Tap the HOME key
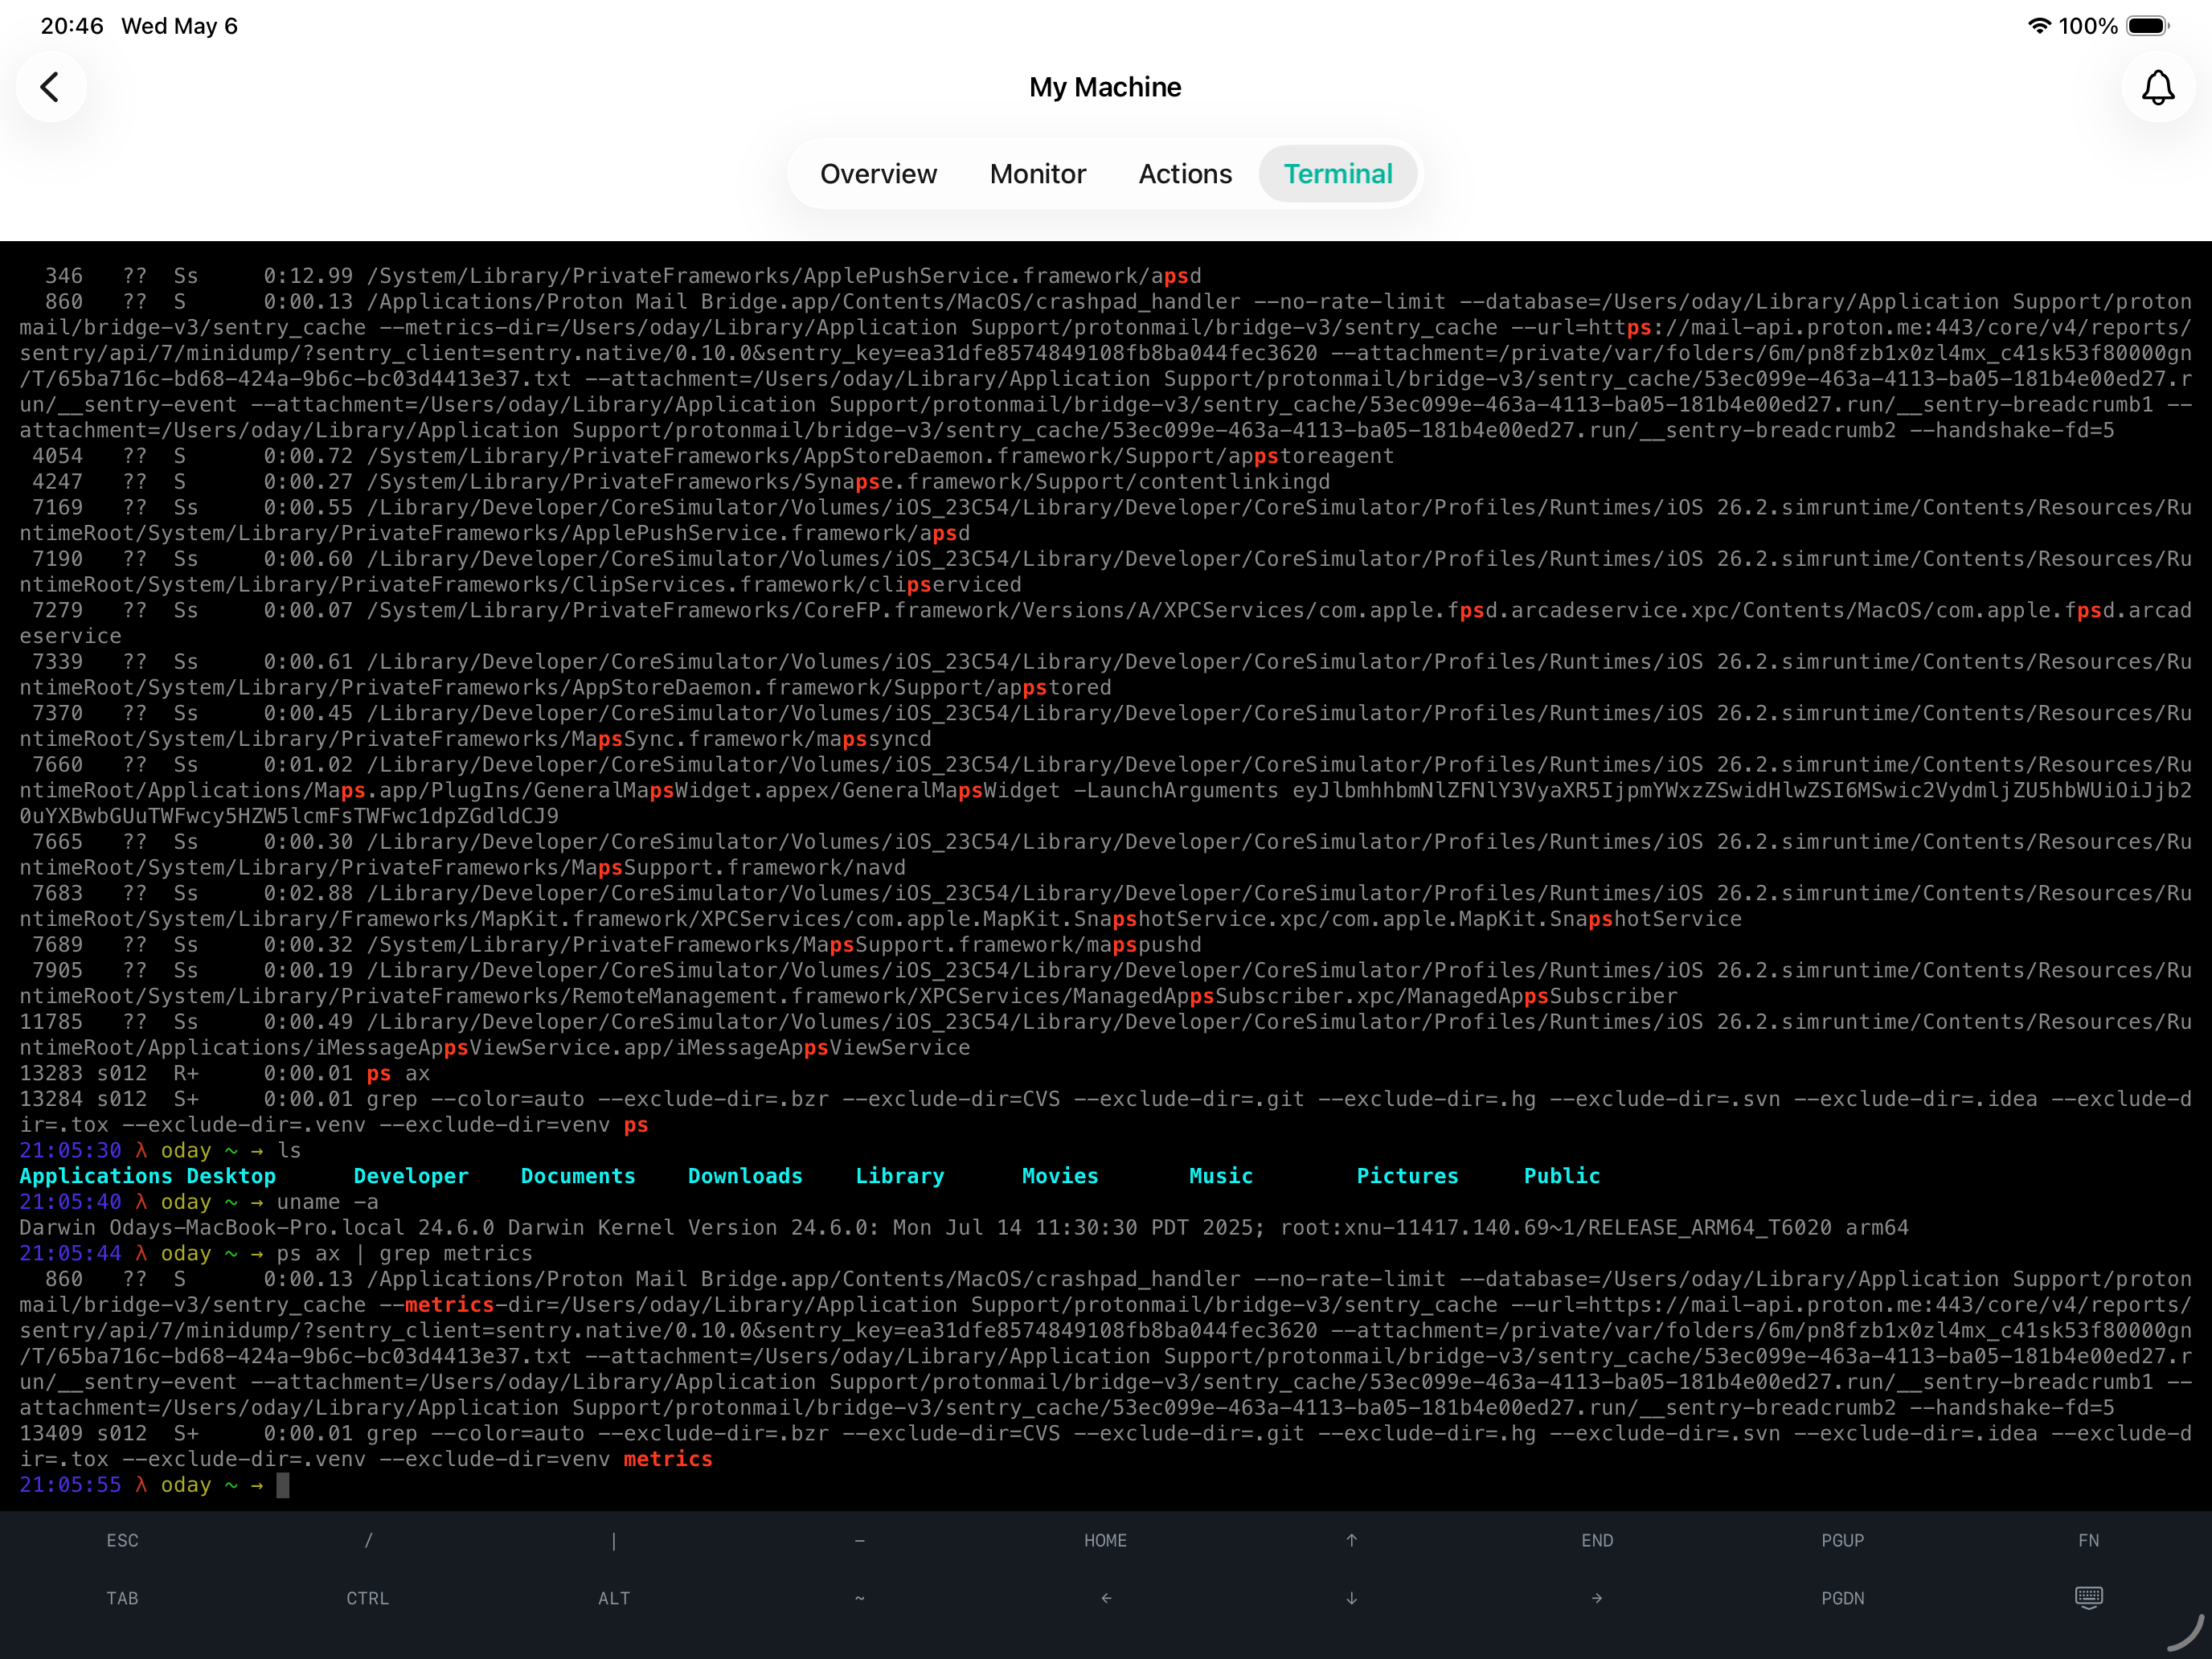The height and width of the screenshot is (1659, 2212). [1105, 1541]
